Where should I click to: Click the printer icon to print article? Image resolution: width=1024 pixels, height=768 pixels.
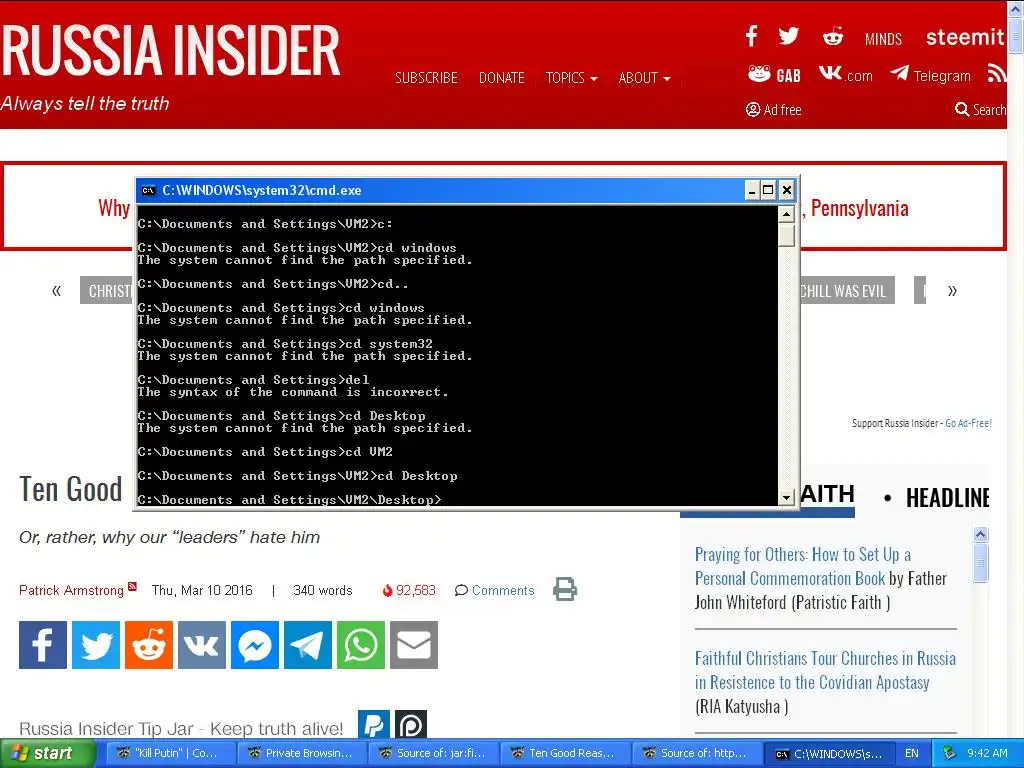click(x=565, y=589)
